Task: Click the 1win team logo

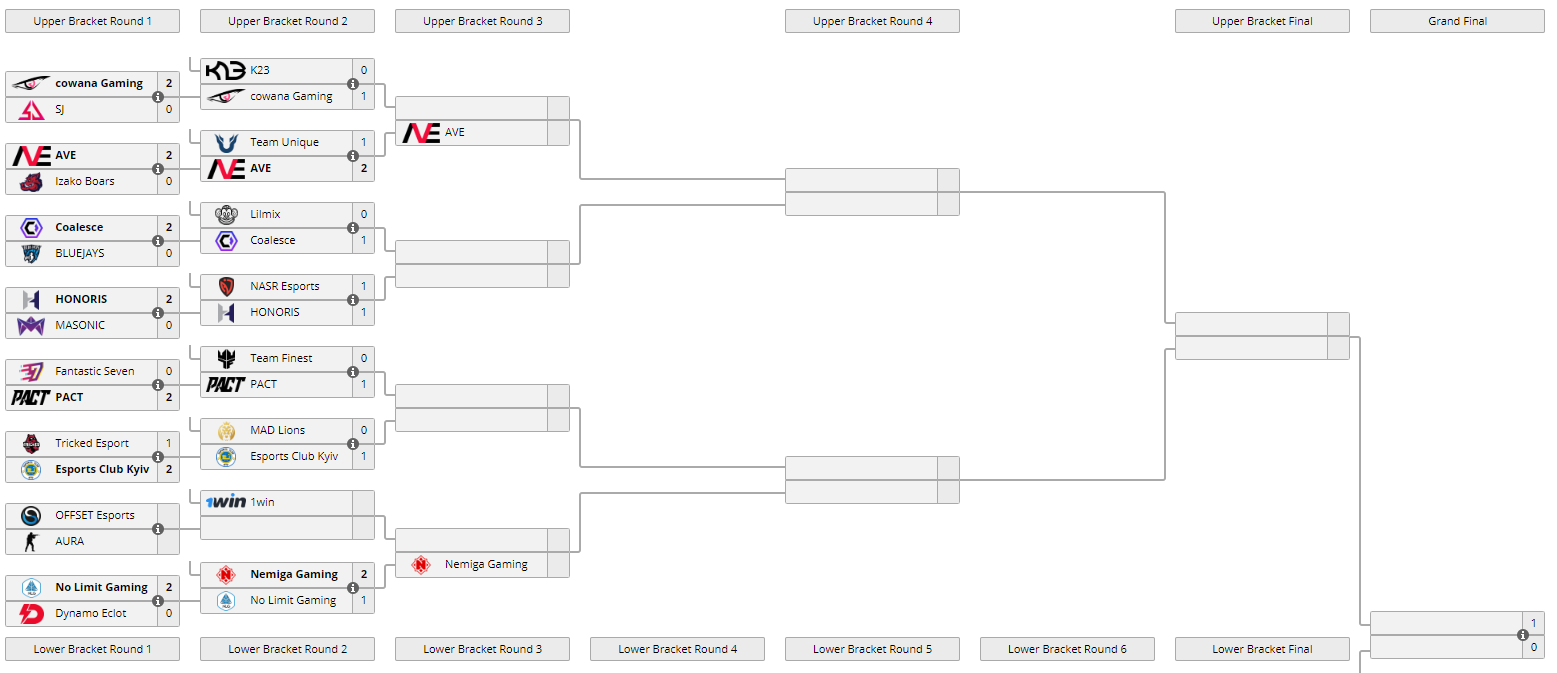Action: pos(225,502)
